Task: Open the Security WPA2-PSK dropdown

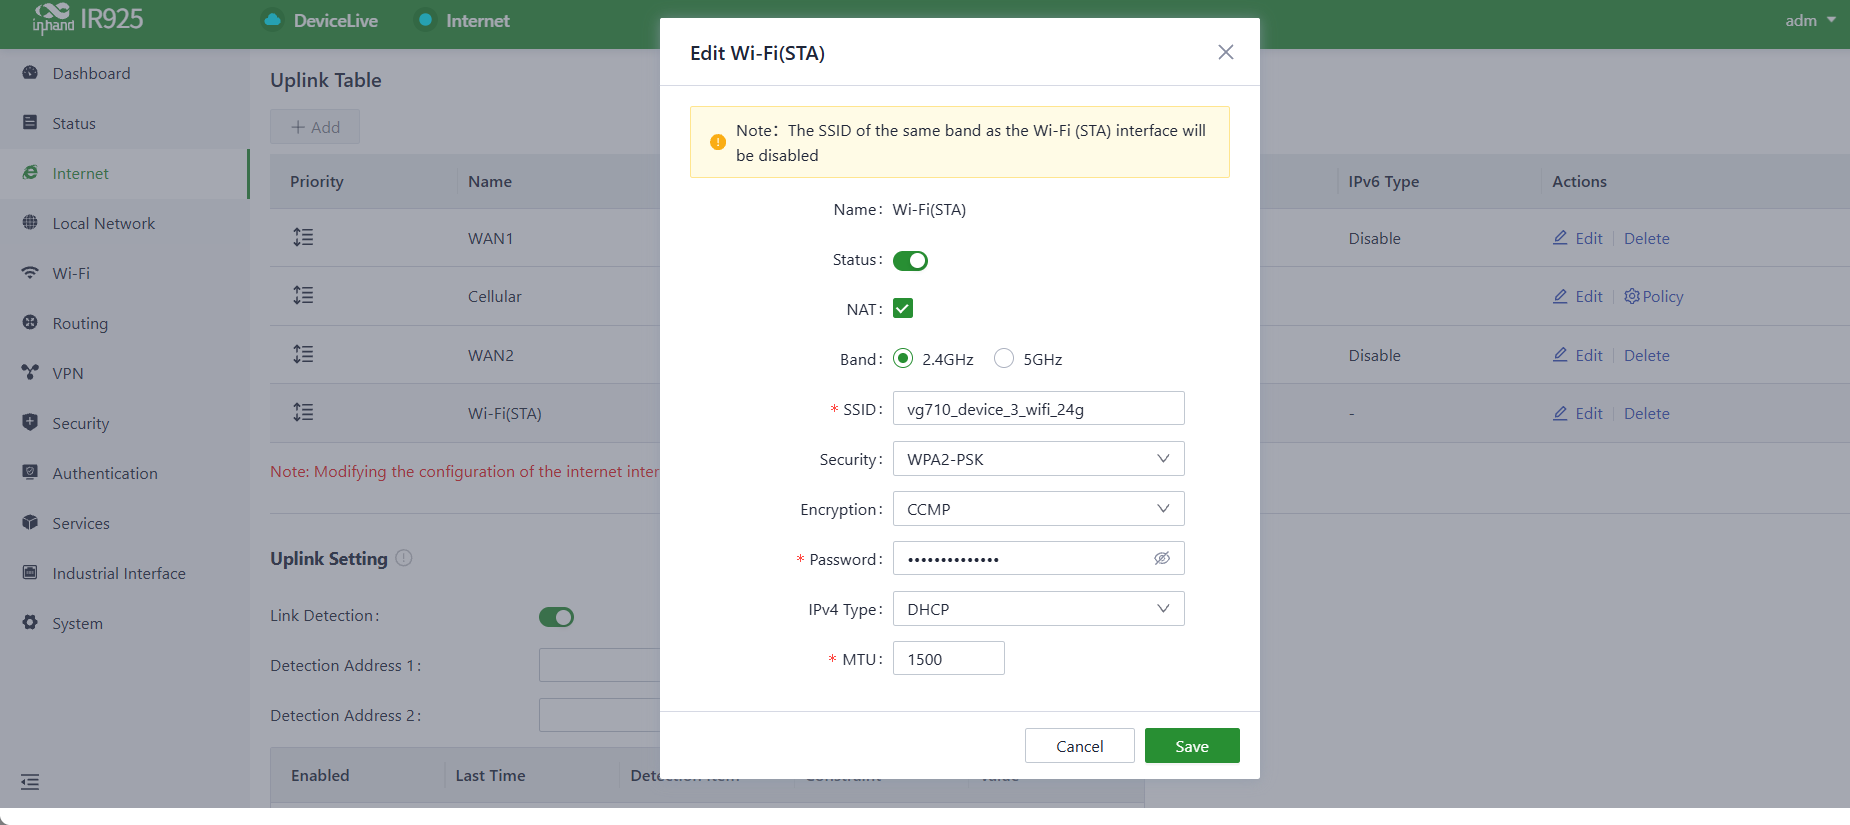Action: pos(1038,459)
